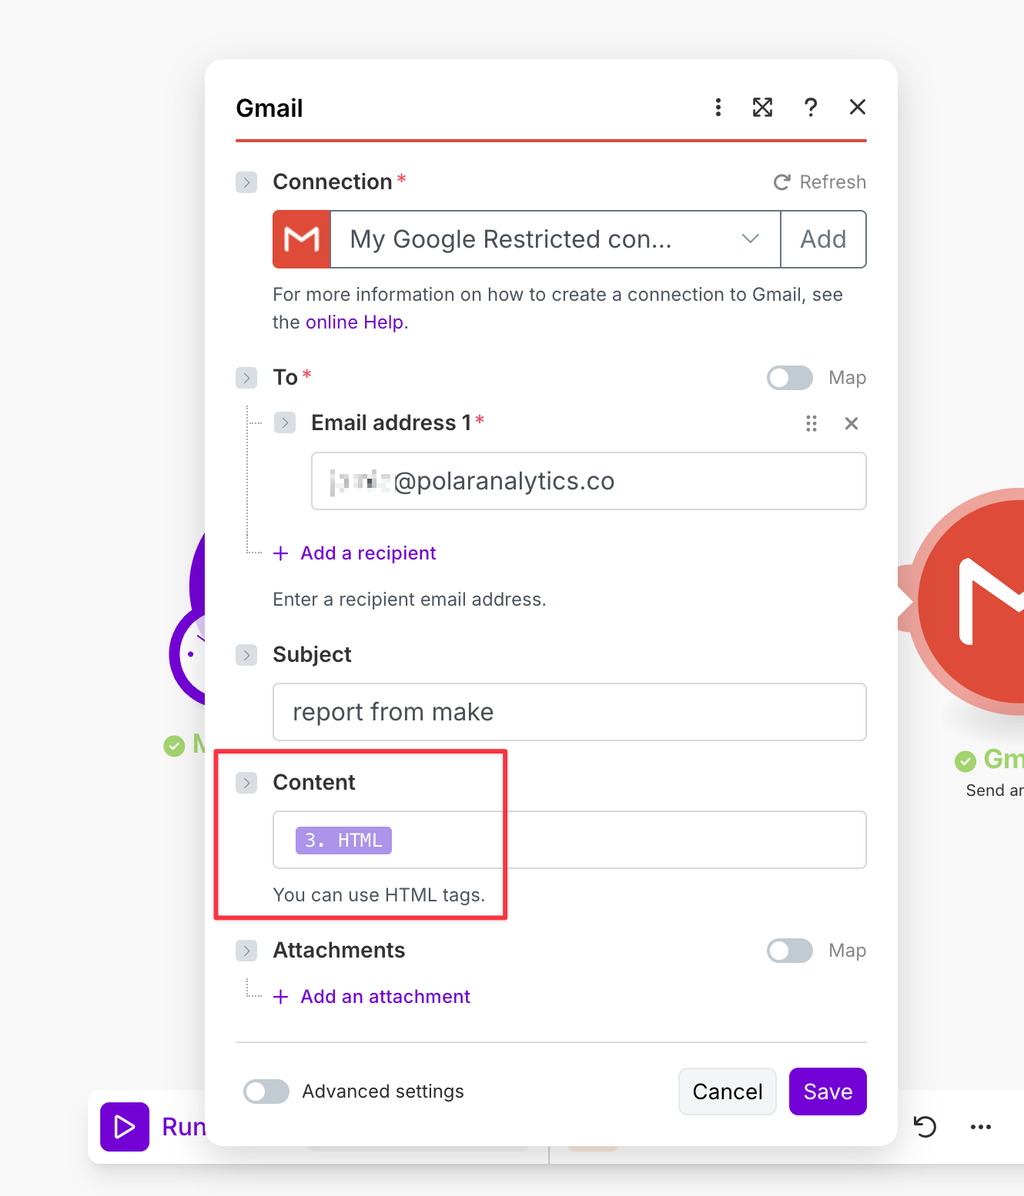The height and width of the screenshot is (1196, 1024).
Task: Open the three-dot options menu in Gmail header
Action: [x=717, y=108]
